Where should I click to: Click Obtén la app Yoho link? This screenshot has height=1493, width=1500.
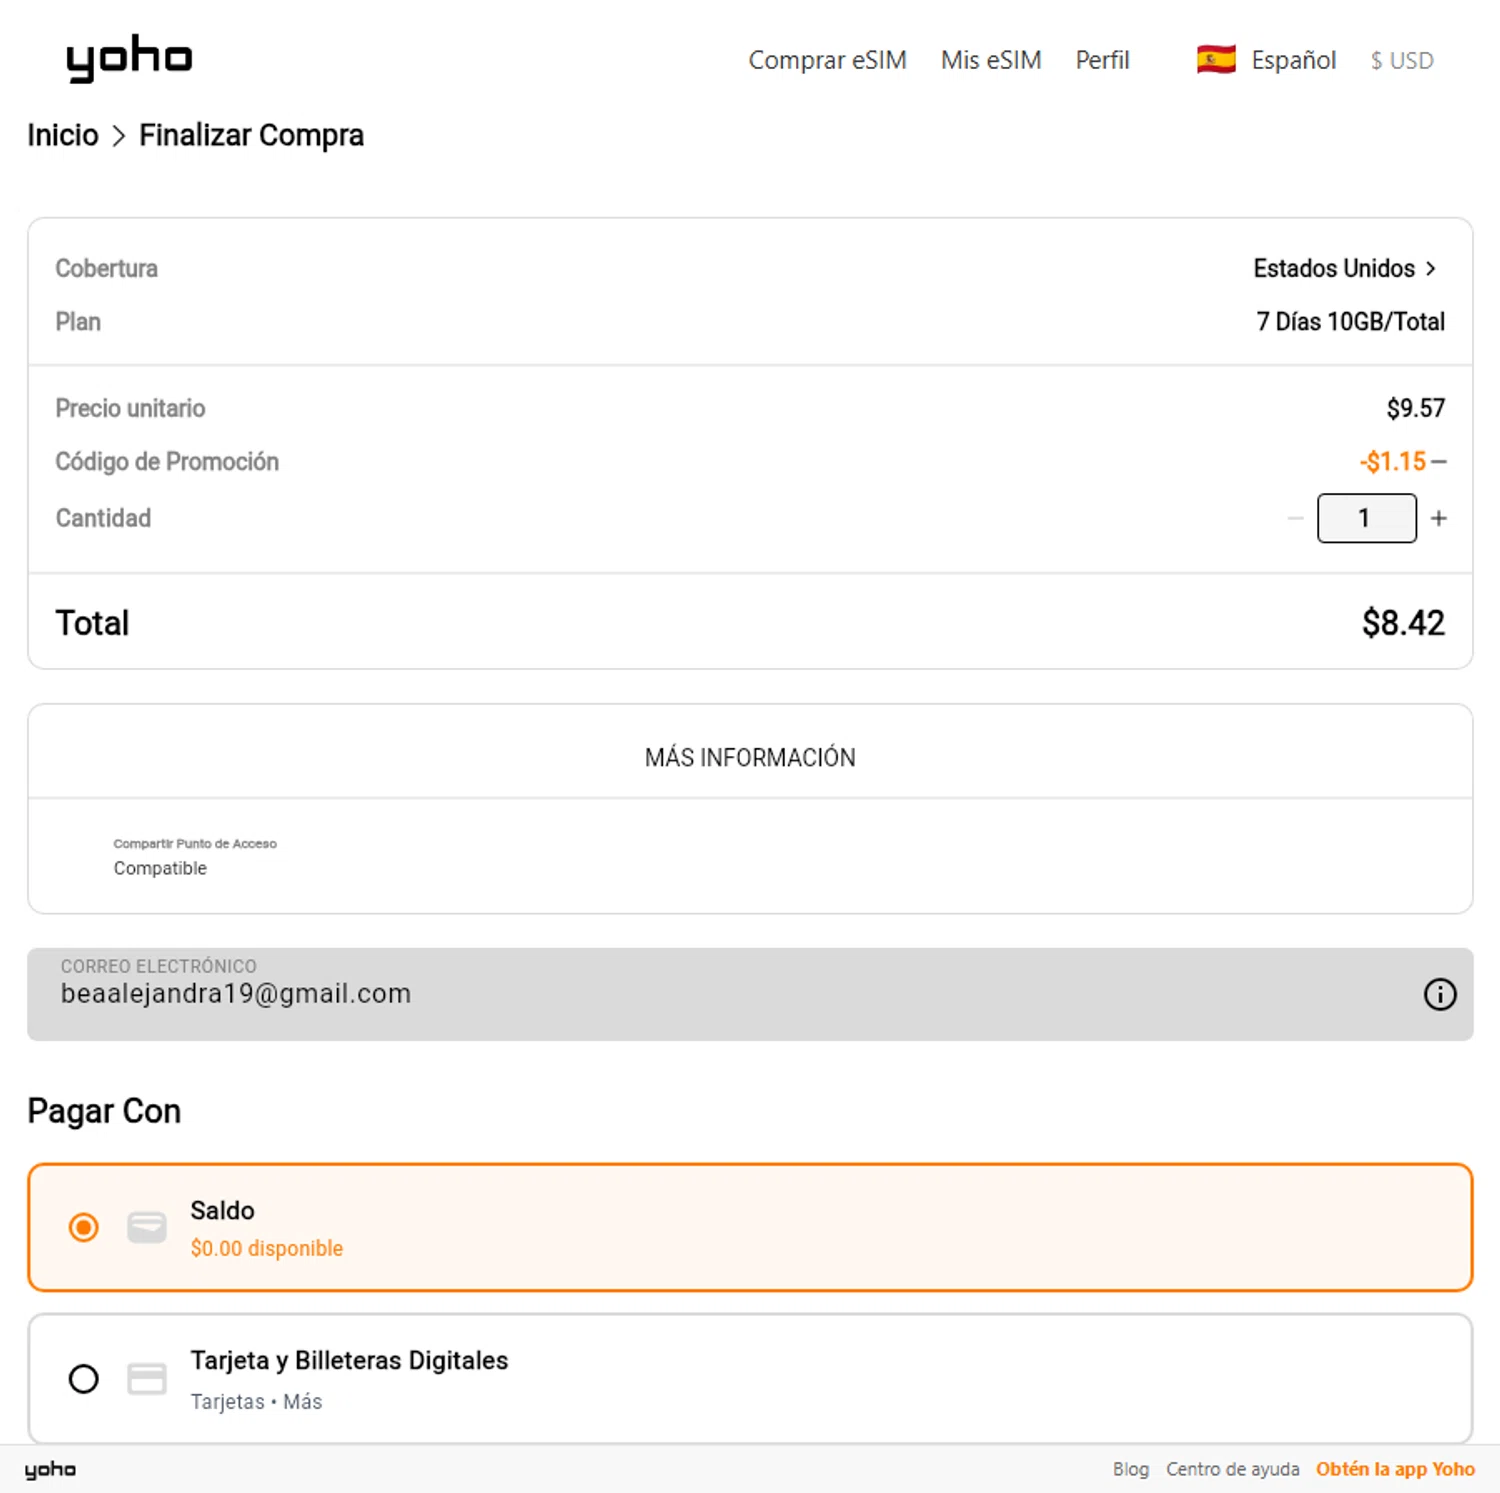pos(1395,1469)
